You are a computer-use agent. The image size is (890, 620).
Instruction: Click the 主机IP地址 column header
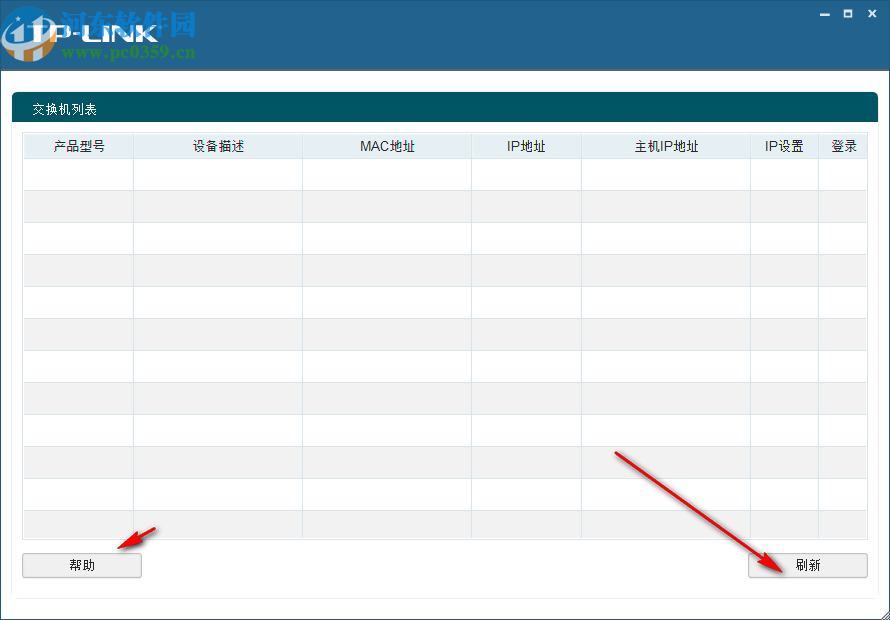click(x=664, y=146)
